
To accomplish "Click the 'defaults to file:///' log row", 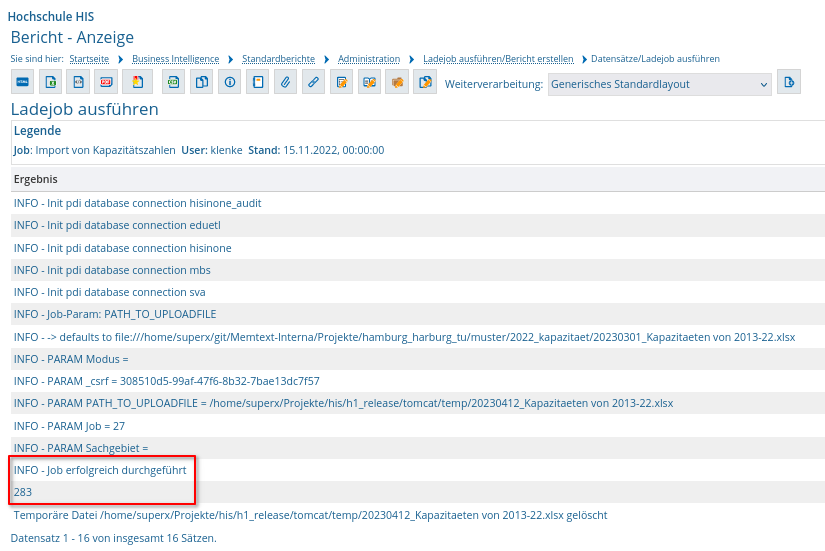I will point(418,337).
